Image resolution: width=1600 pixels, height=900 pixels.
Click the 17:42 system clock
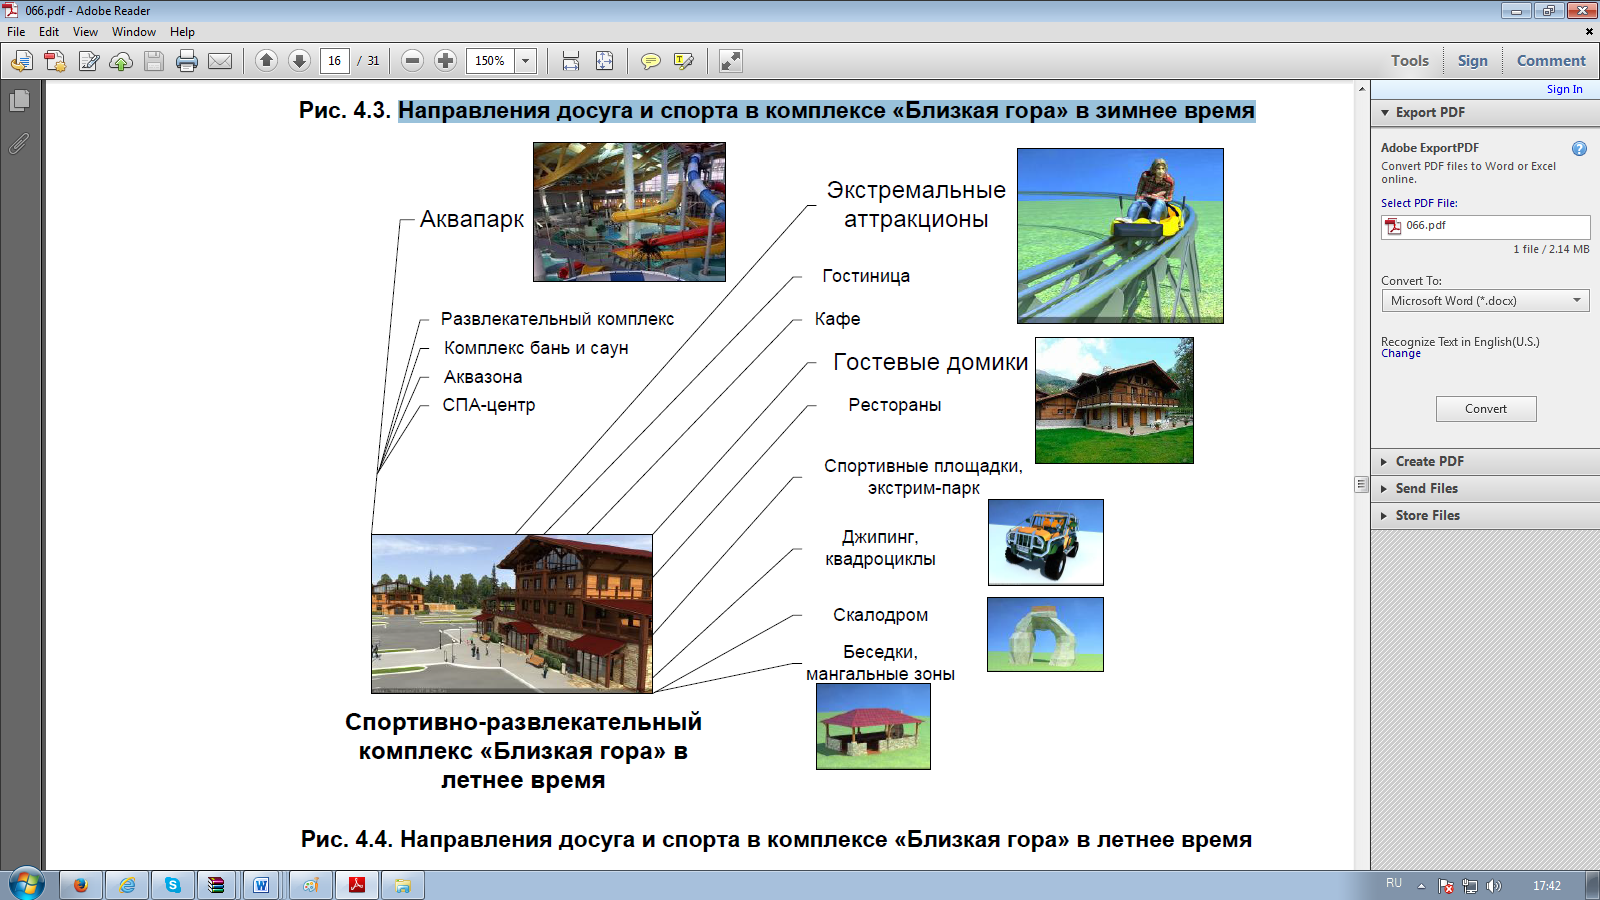coord(1547,886)
